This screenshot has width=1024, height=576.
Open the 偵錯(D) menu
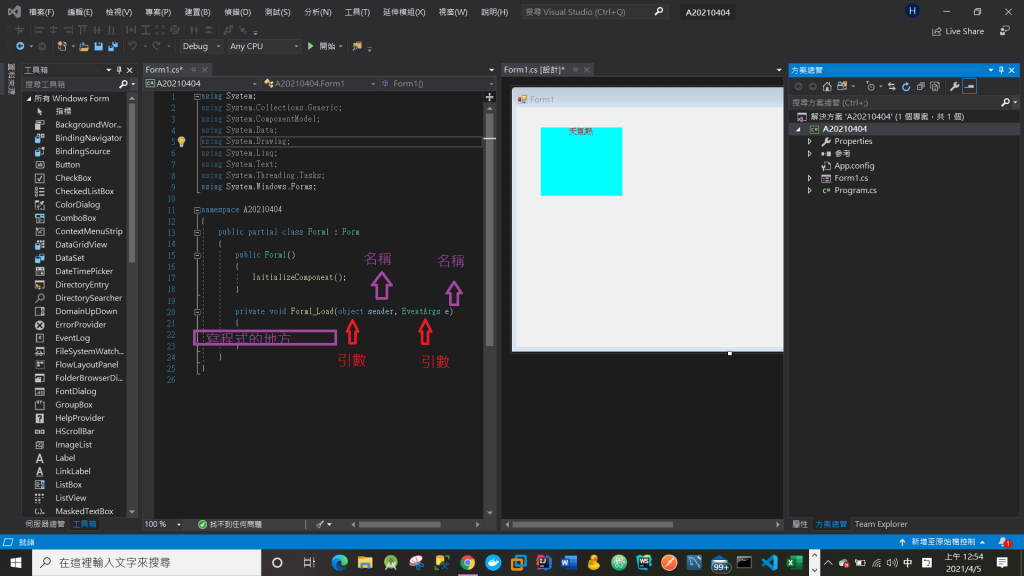pyautogui.click(x=237, y=12)
